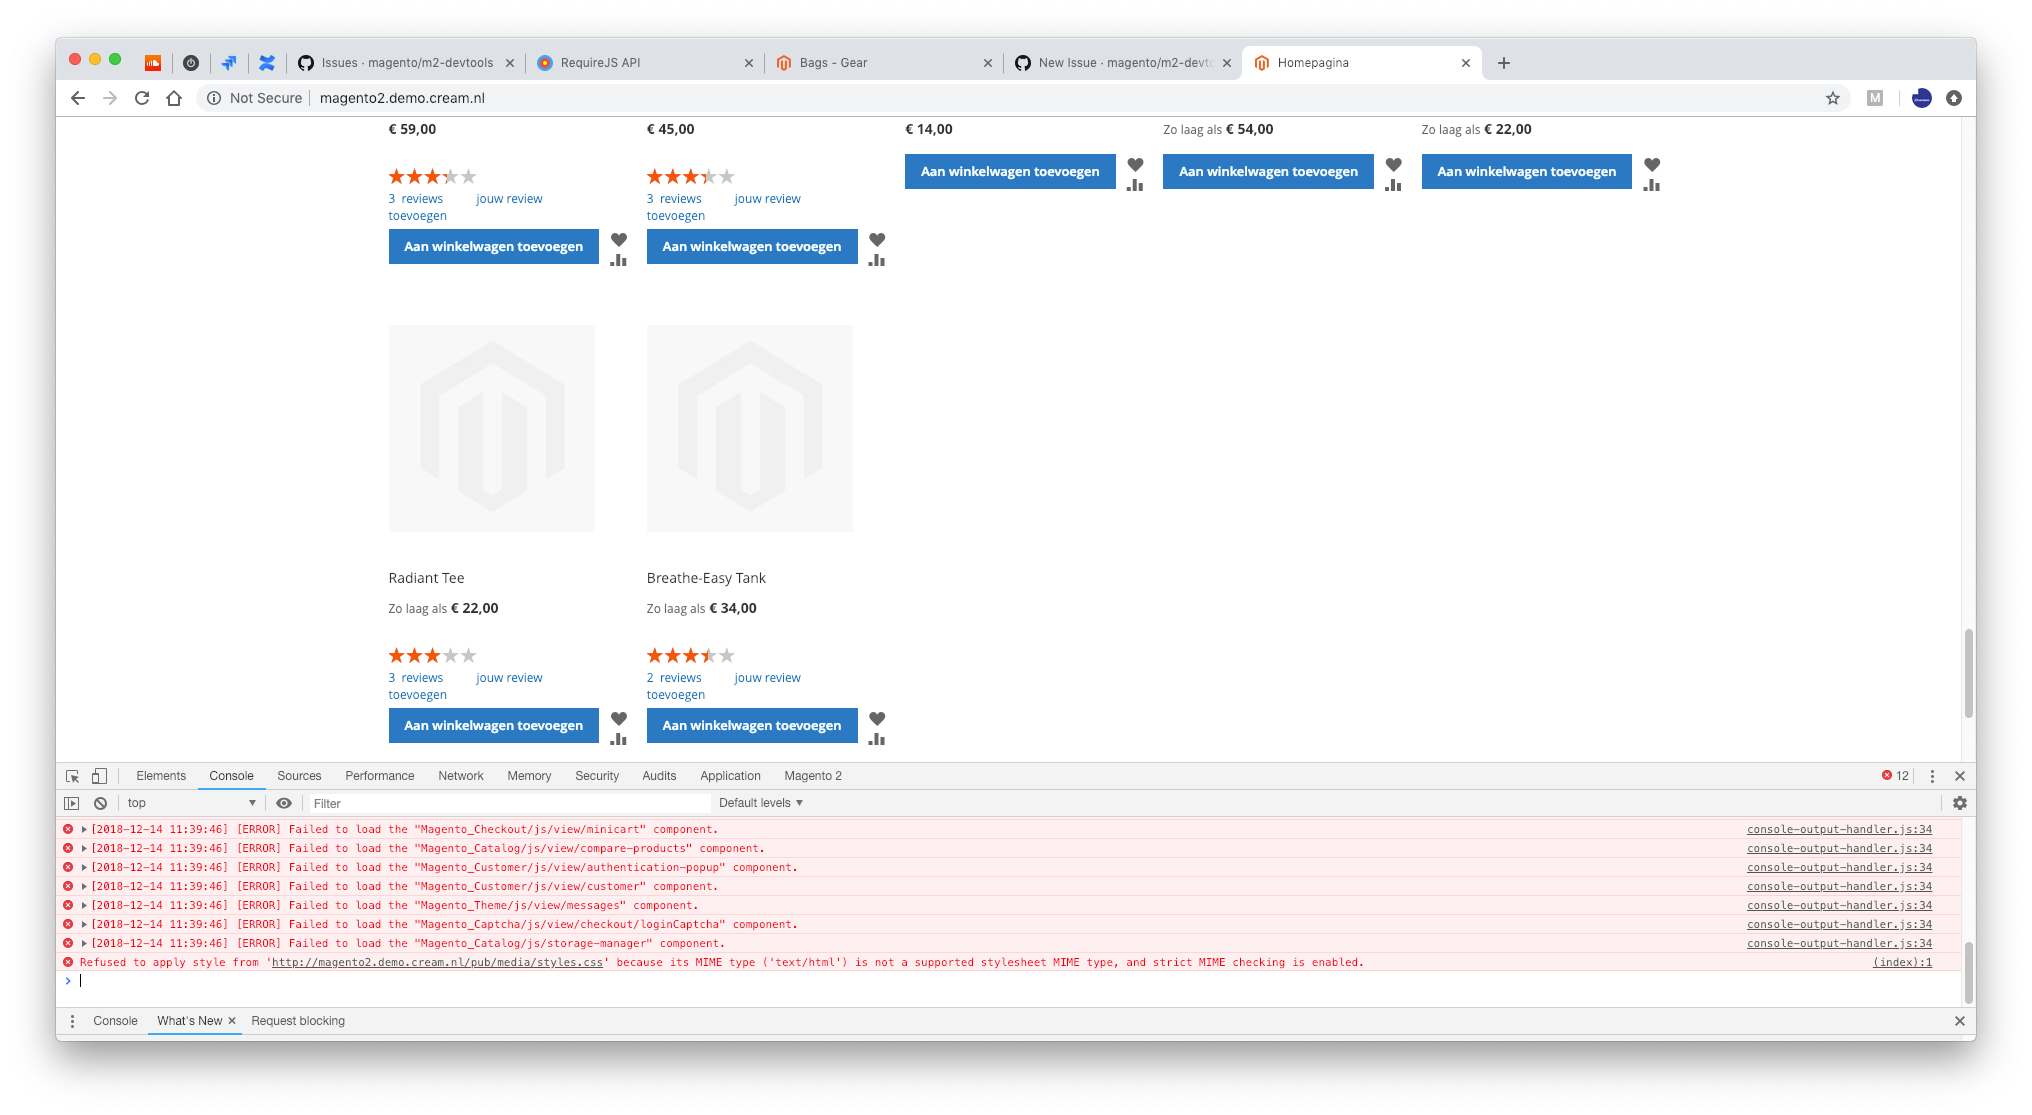Clear the console messages
Image resolution: width=2032 pixels, height=1115 pixels.
(x=100, y=802)
